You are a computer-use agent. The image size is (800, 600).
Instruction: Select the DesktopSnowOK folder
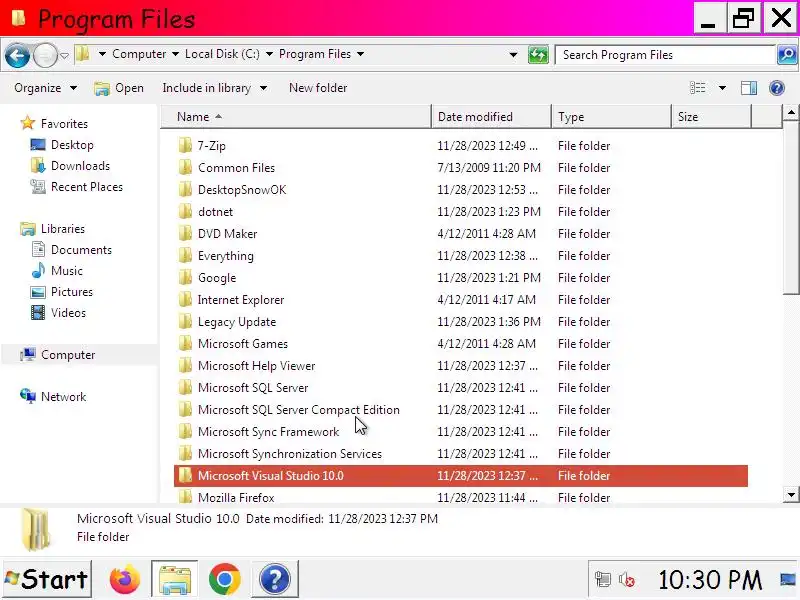point(233,190)
